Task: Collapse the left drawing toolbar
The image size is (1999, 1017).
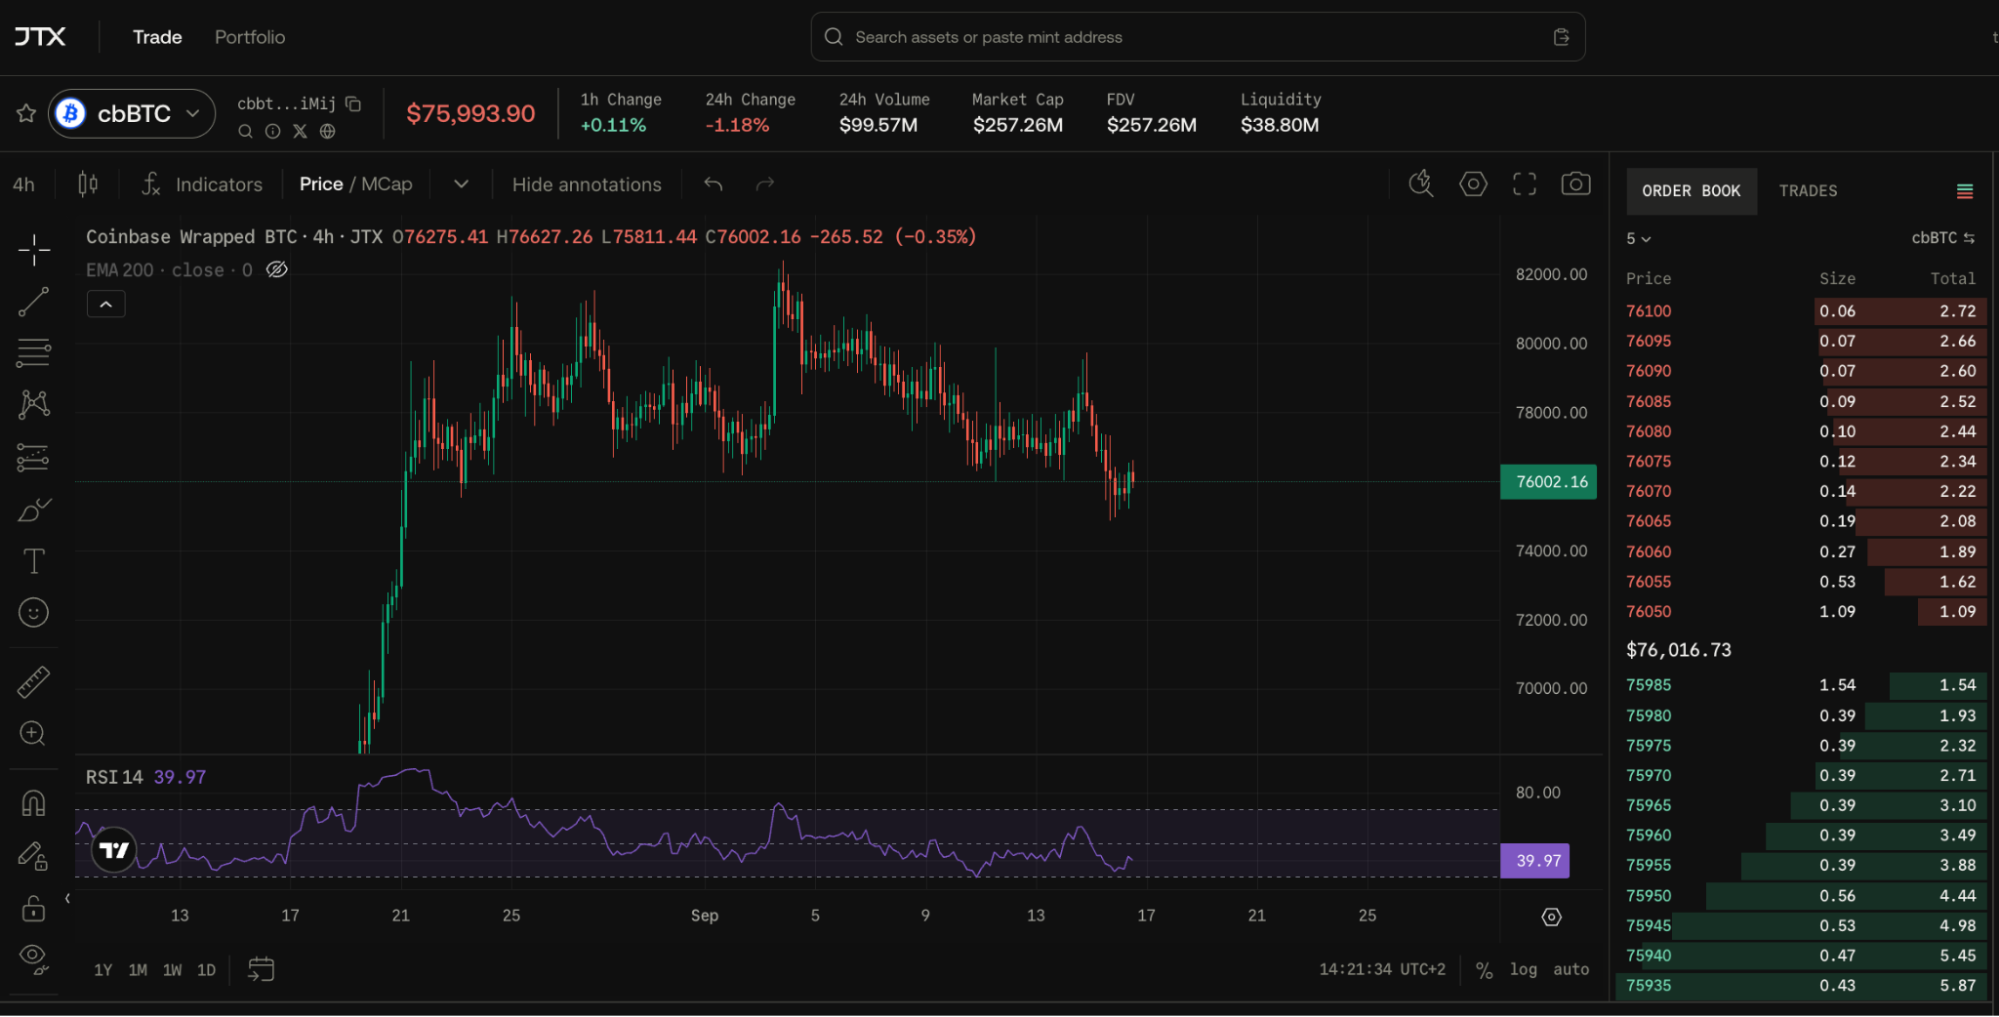Action: coord(67,898)
